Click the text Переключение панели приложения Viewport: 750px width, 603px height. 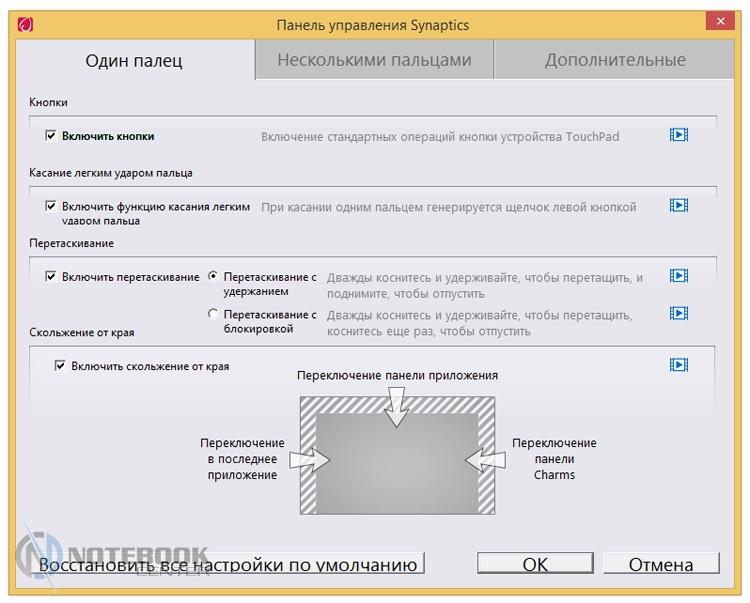(397, 376)
